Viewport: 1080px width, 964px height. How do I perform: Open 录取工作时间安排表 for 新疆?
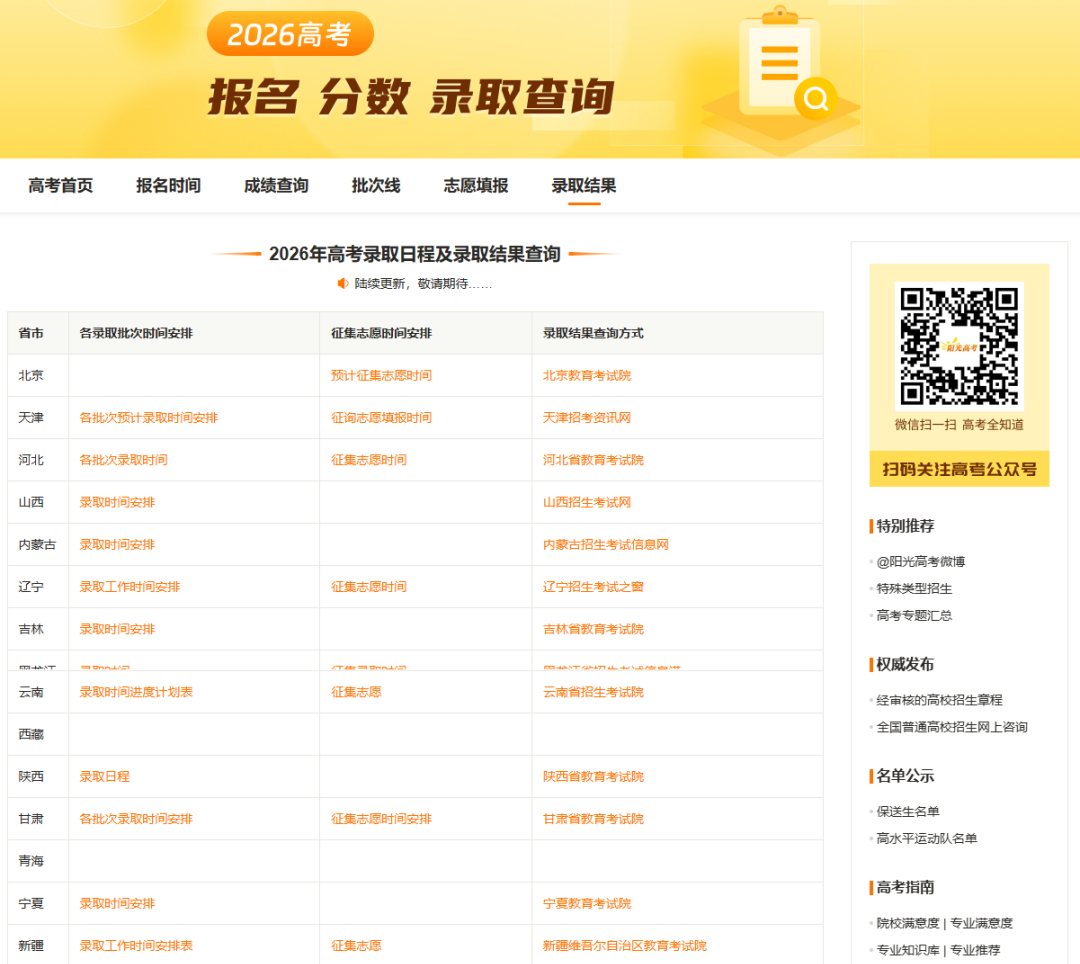136,945
